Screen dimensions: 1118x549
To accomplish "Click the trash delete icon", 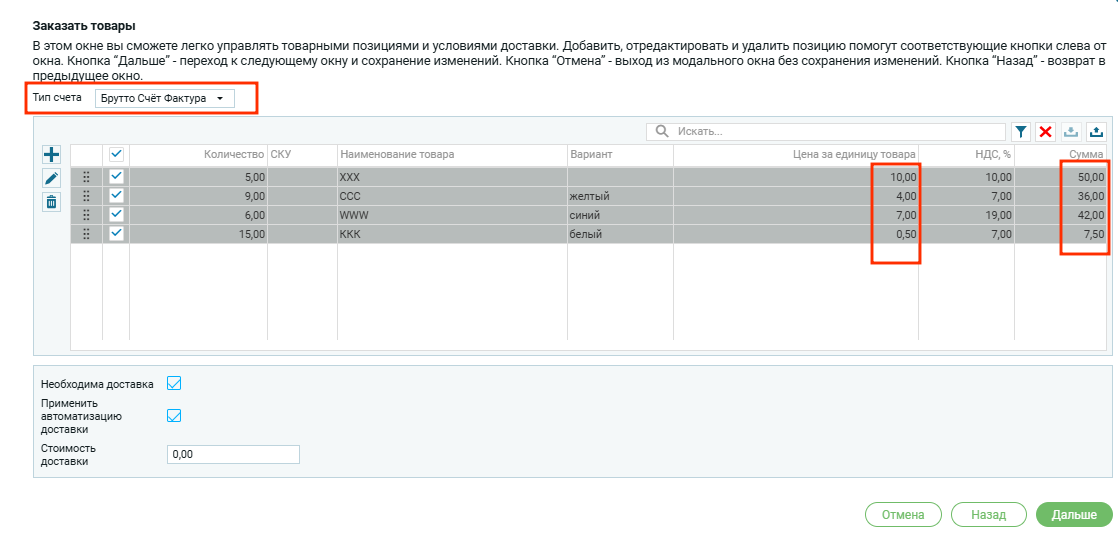I will [x=52, y=202].
